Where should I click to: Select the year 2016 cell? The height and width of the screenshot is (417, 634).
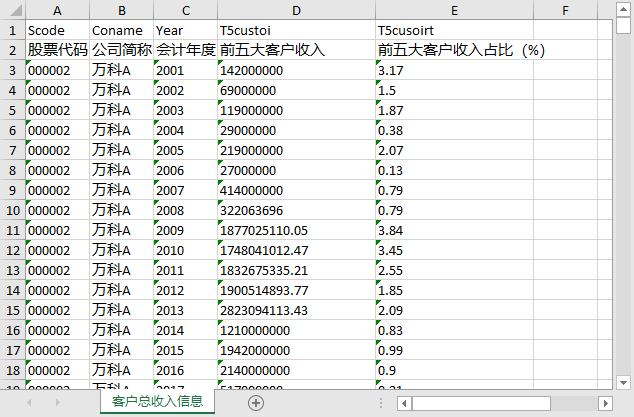coord(186,370)
